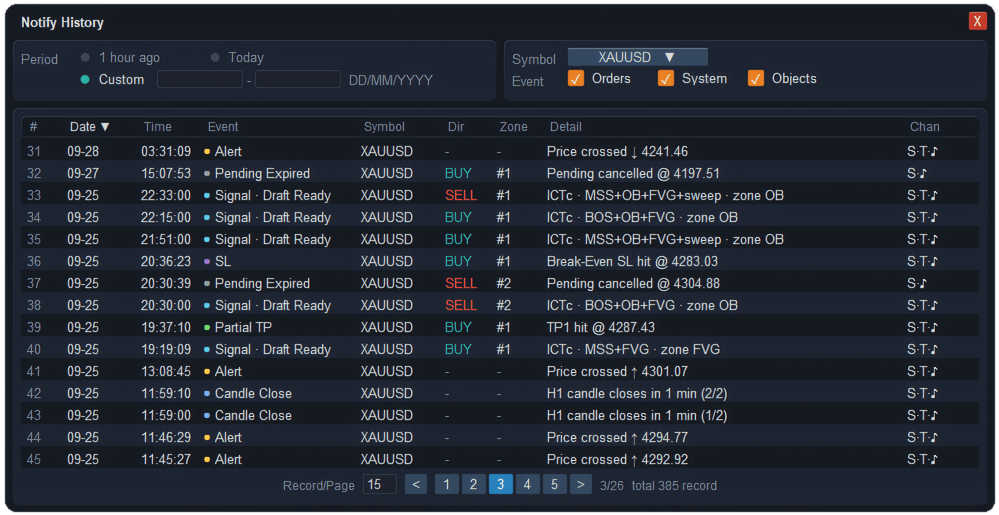The height and width of the screenshot is (515, 999).
Task: Click the green Partial TP dot row 39
Action: point(207,327)
